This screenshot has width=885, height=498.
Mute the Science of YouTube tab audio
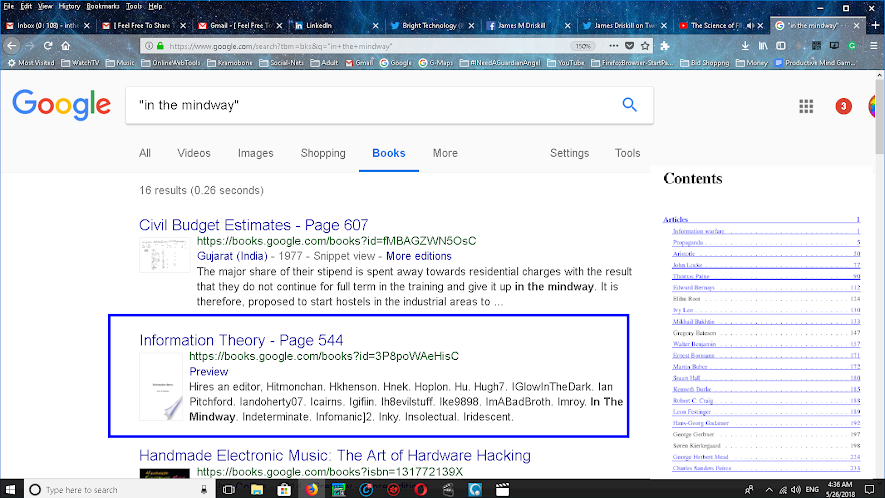pos(750,25)
